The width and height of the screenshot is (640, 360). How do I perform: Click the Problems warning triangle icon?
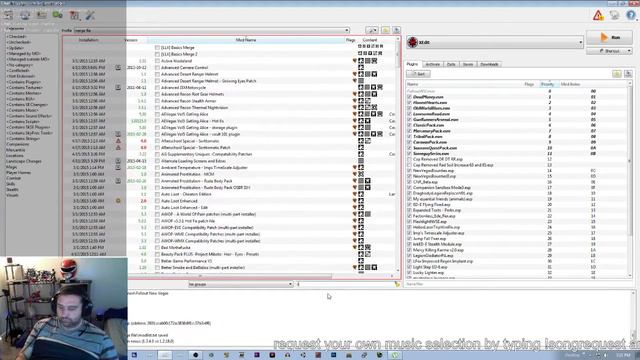(x=598, y=16)
